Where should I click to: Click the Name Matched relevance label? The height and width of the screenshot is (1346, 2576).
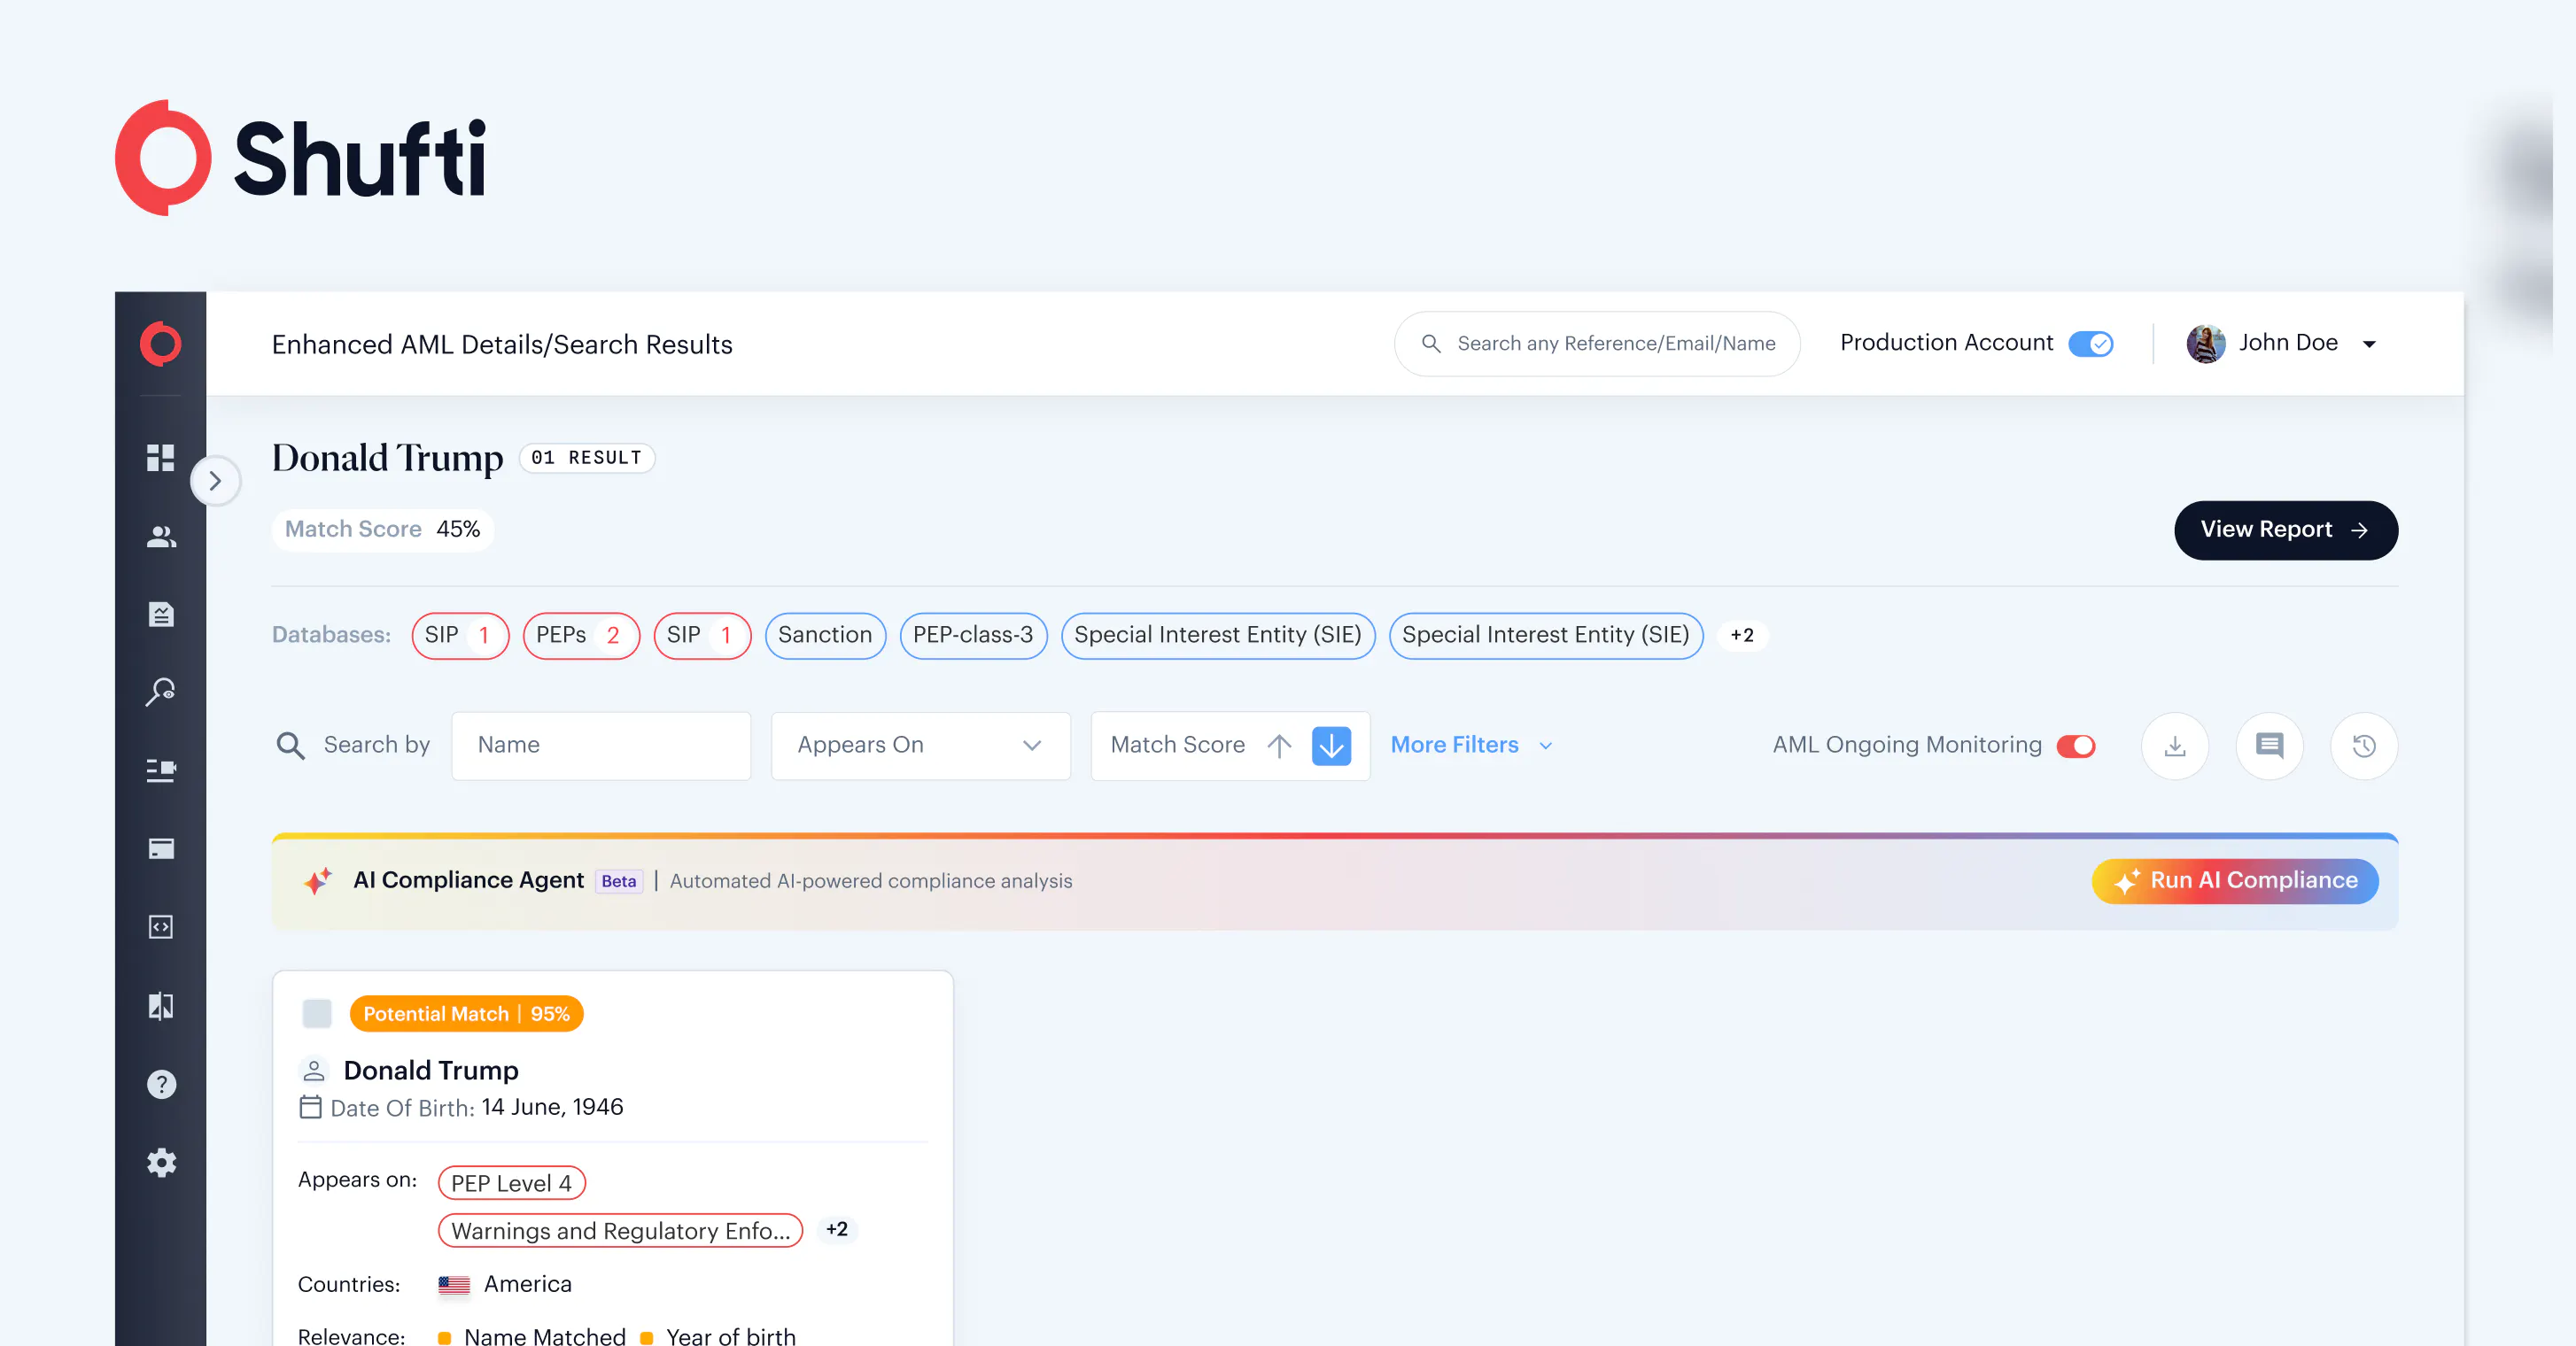(x=545, y=1336)
